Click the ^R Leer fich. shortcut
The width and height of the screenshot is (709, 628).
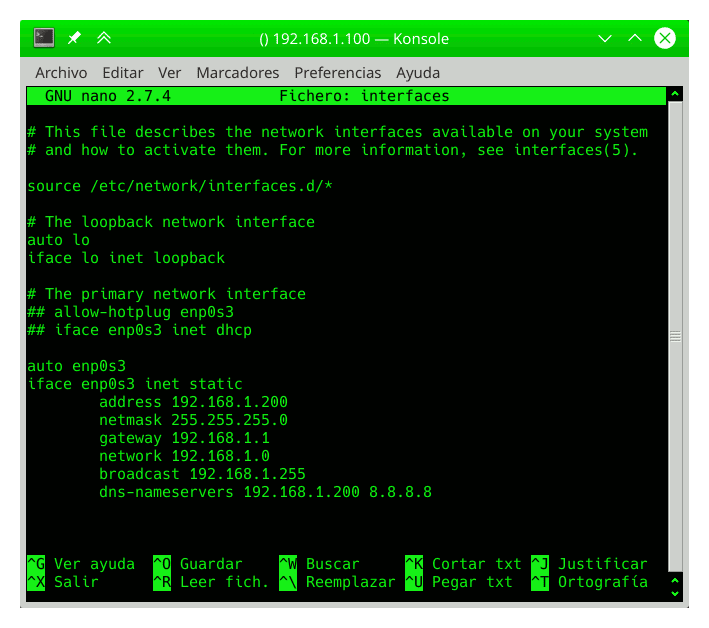[211, 582]
